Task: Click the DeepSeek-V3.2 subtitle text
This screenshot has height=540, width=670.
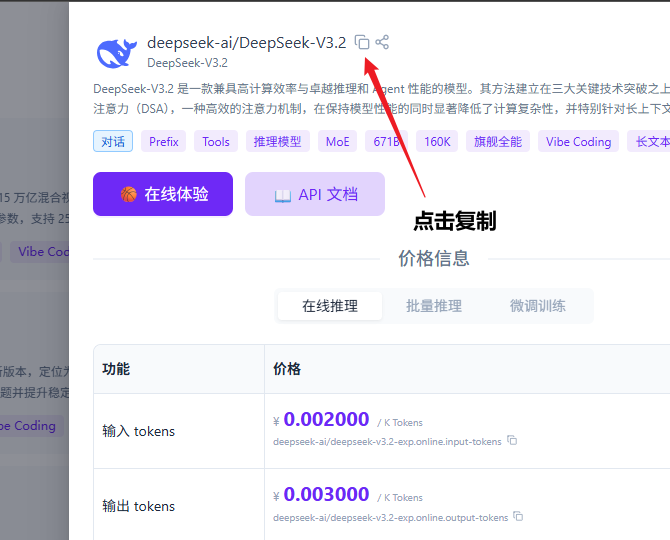Action: coord(187,63)
